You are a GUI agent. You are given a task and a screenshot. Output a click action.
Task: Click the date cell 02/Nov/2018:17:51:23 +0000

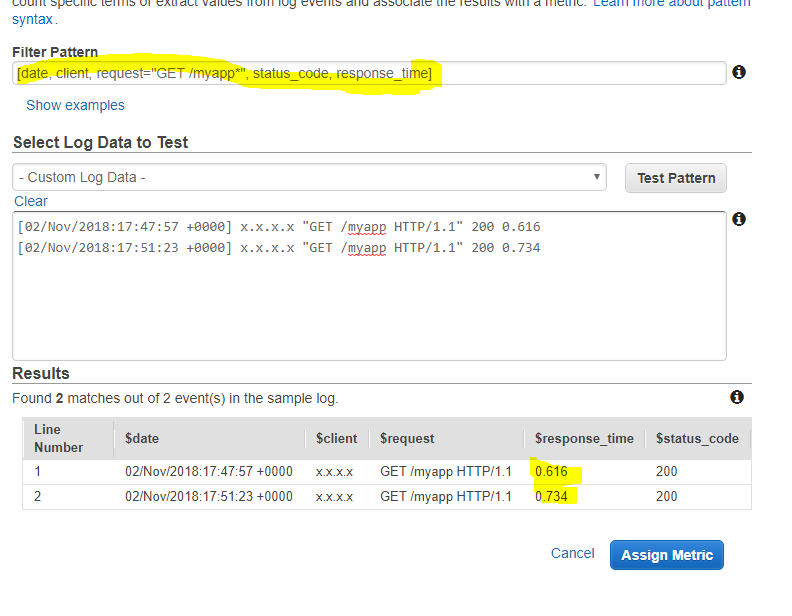point(209,496)
